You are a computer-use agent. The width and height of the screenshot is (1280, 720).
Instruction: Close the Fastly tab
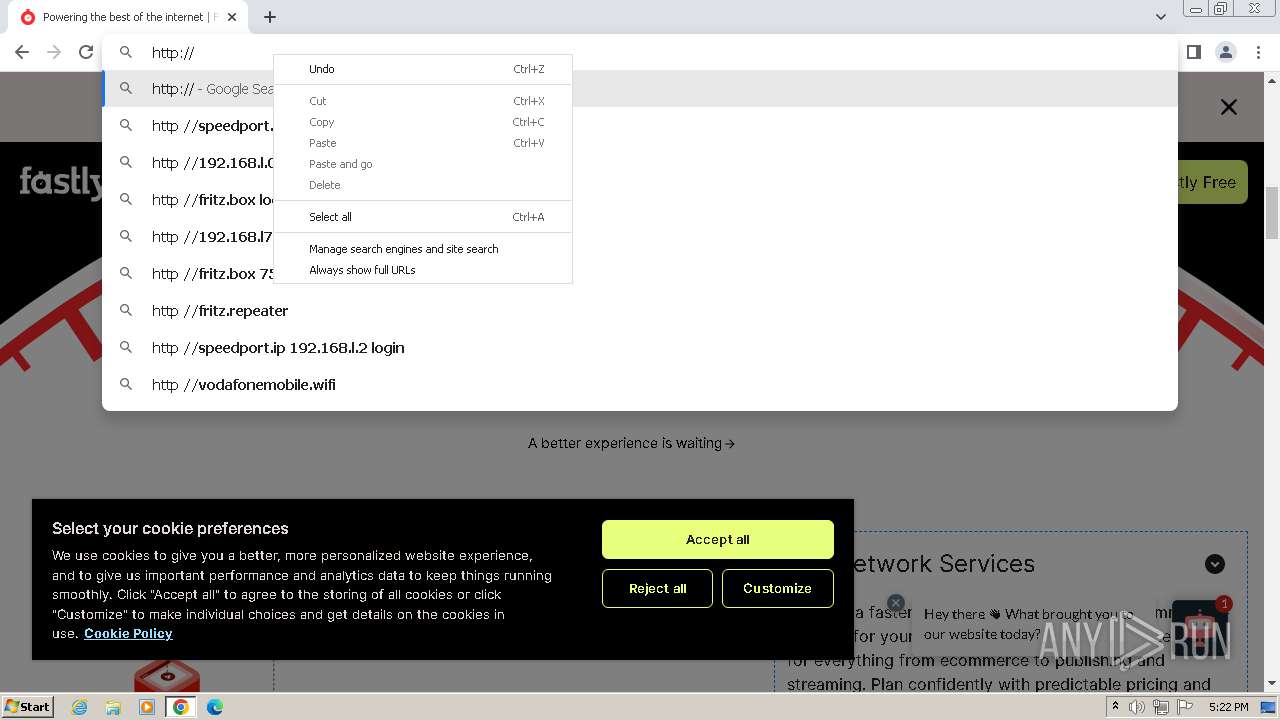coord(232,17)
